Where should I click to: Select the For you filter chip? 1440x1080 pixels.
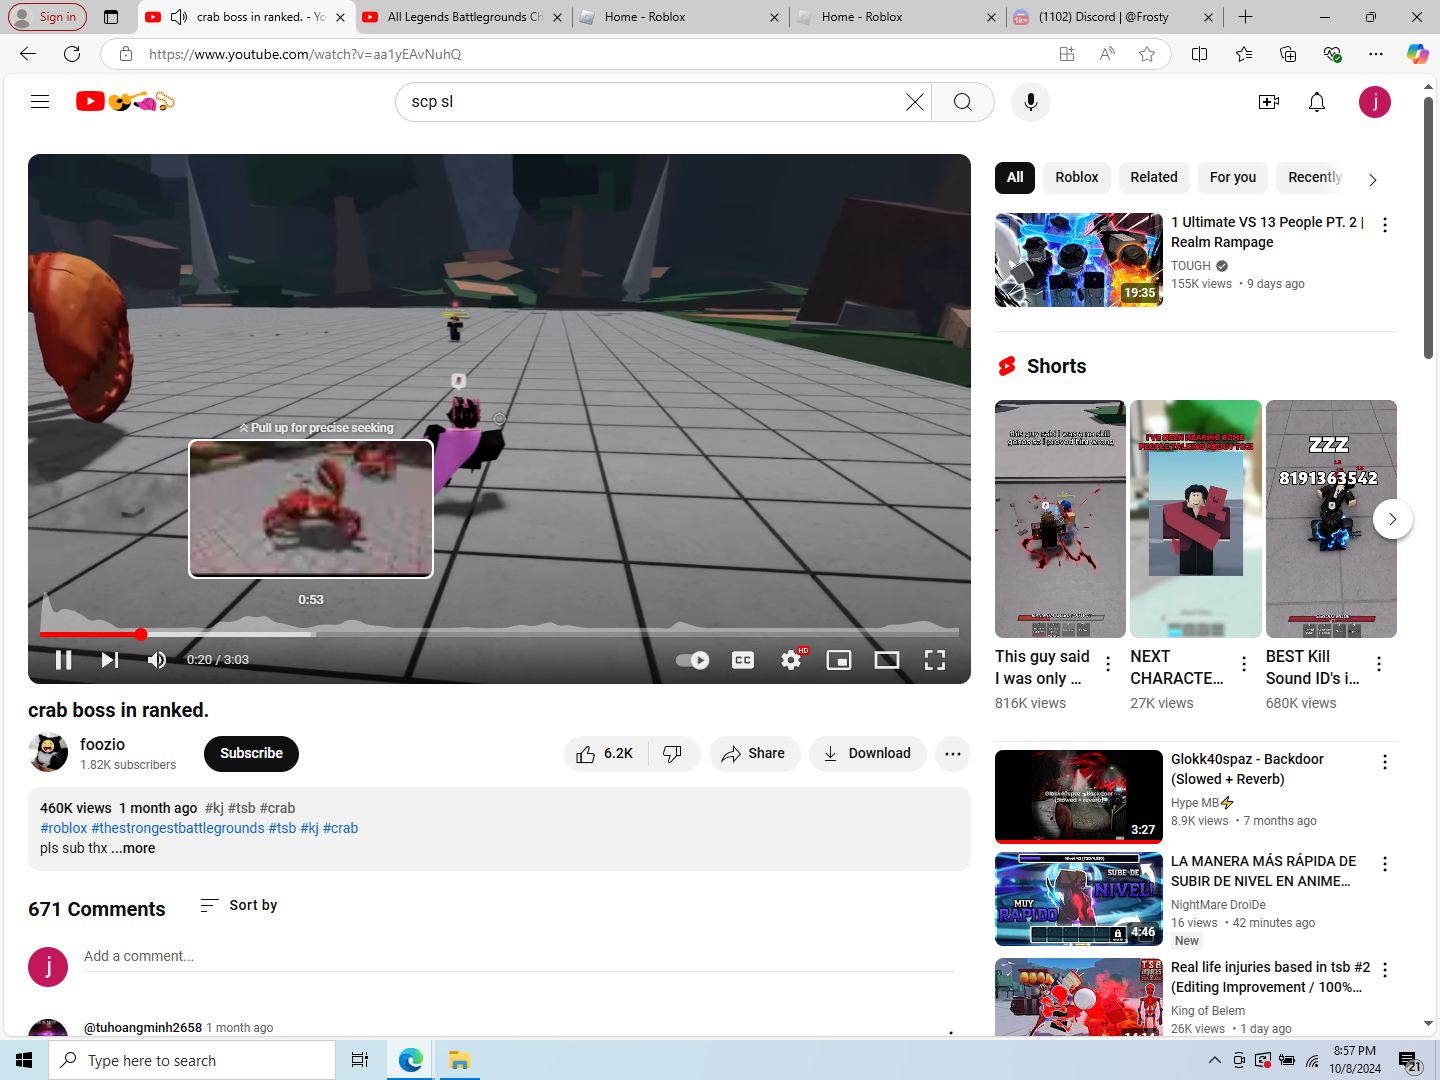pyautogui.click(x=1233, y=177)
